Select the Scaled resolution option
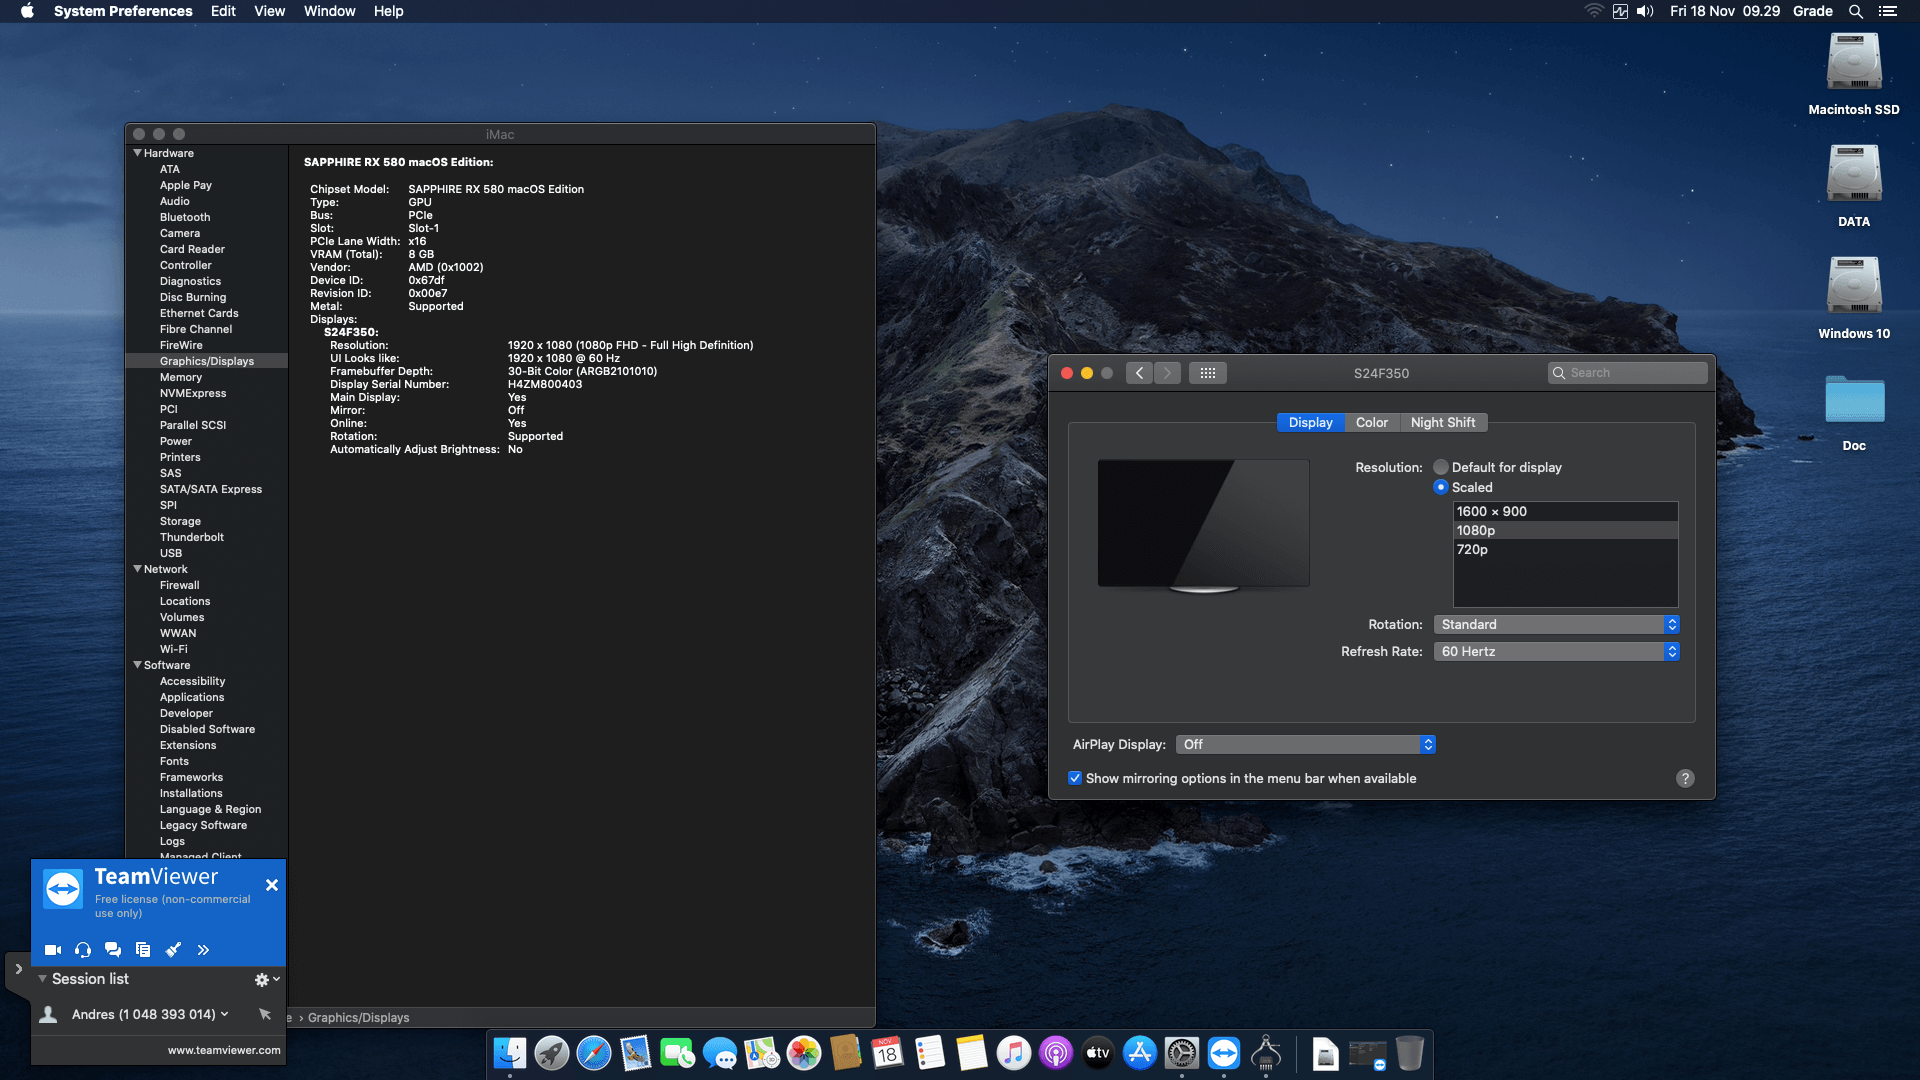Image resolution: width=1920 pixels, height=1080 pixels. tap(1440, 487)
